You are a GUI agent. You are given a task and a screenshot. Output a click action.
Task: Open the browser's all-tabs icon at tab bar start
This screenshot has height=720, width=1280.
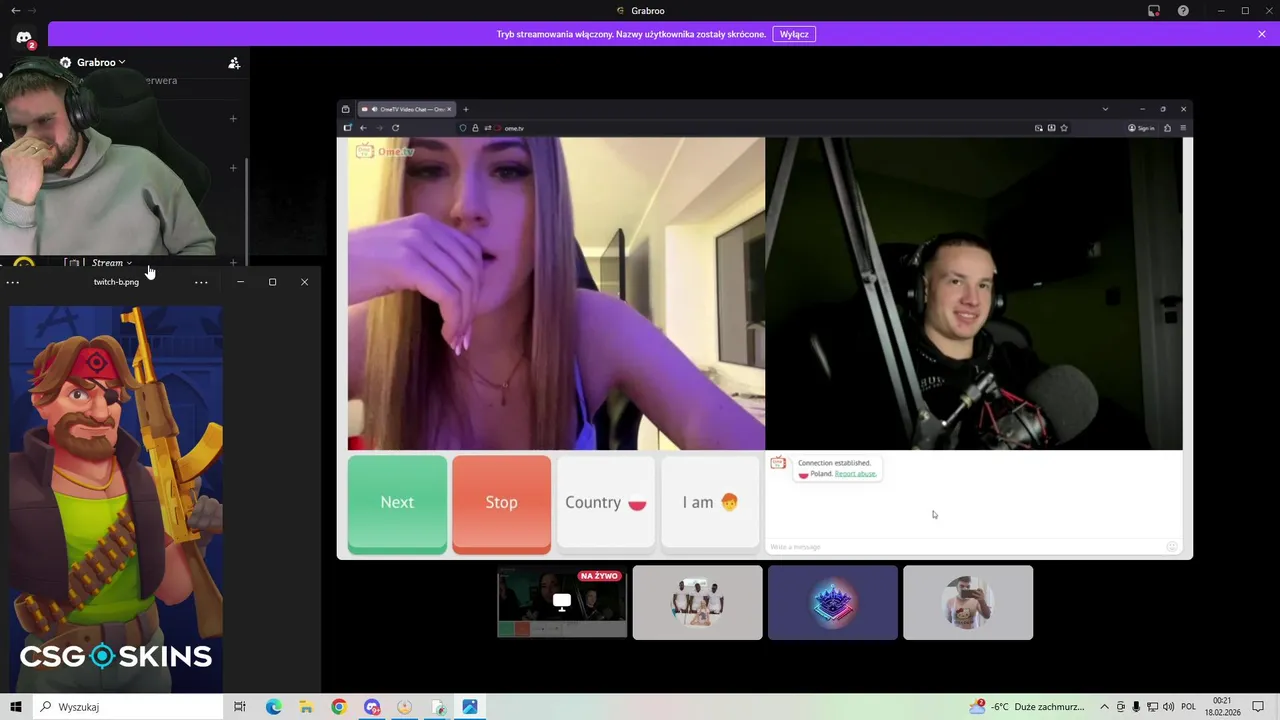(x=346, y=109)
